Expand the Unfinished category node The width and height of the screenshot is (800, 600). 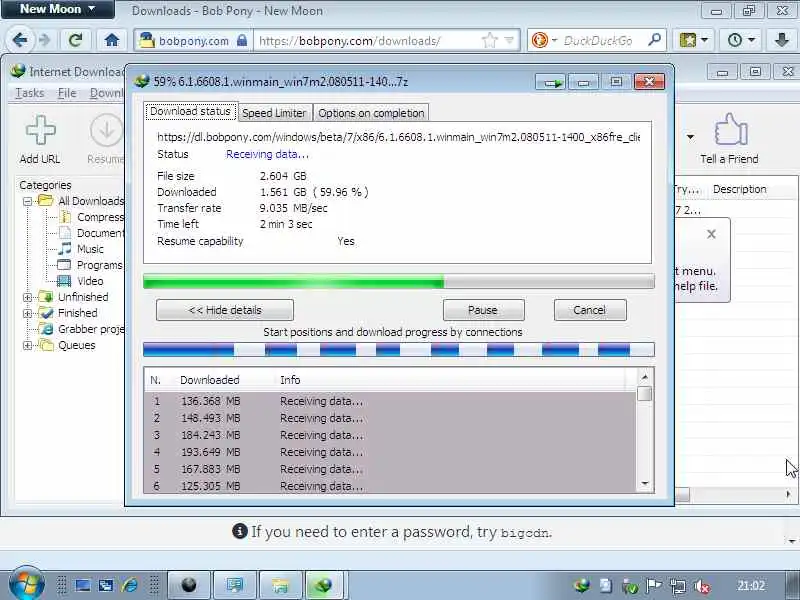point(28,297)
